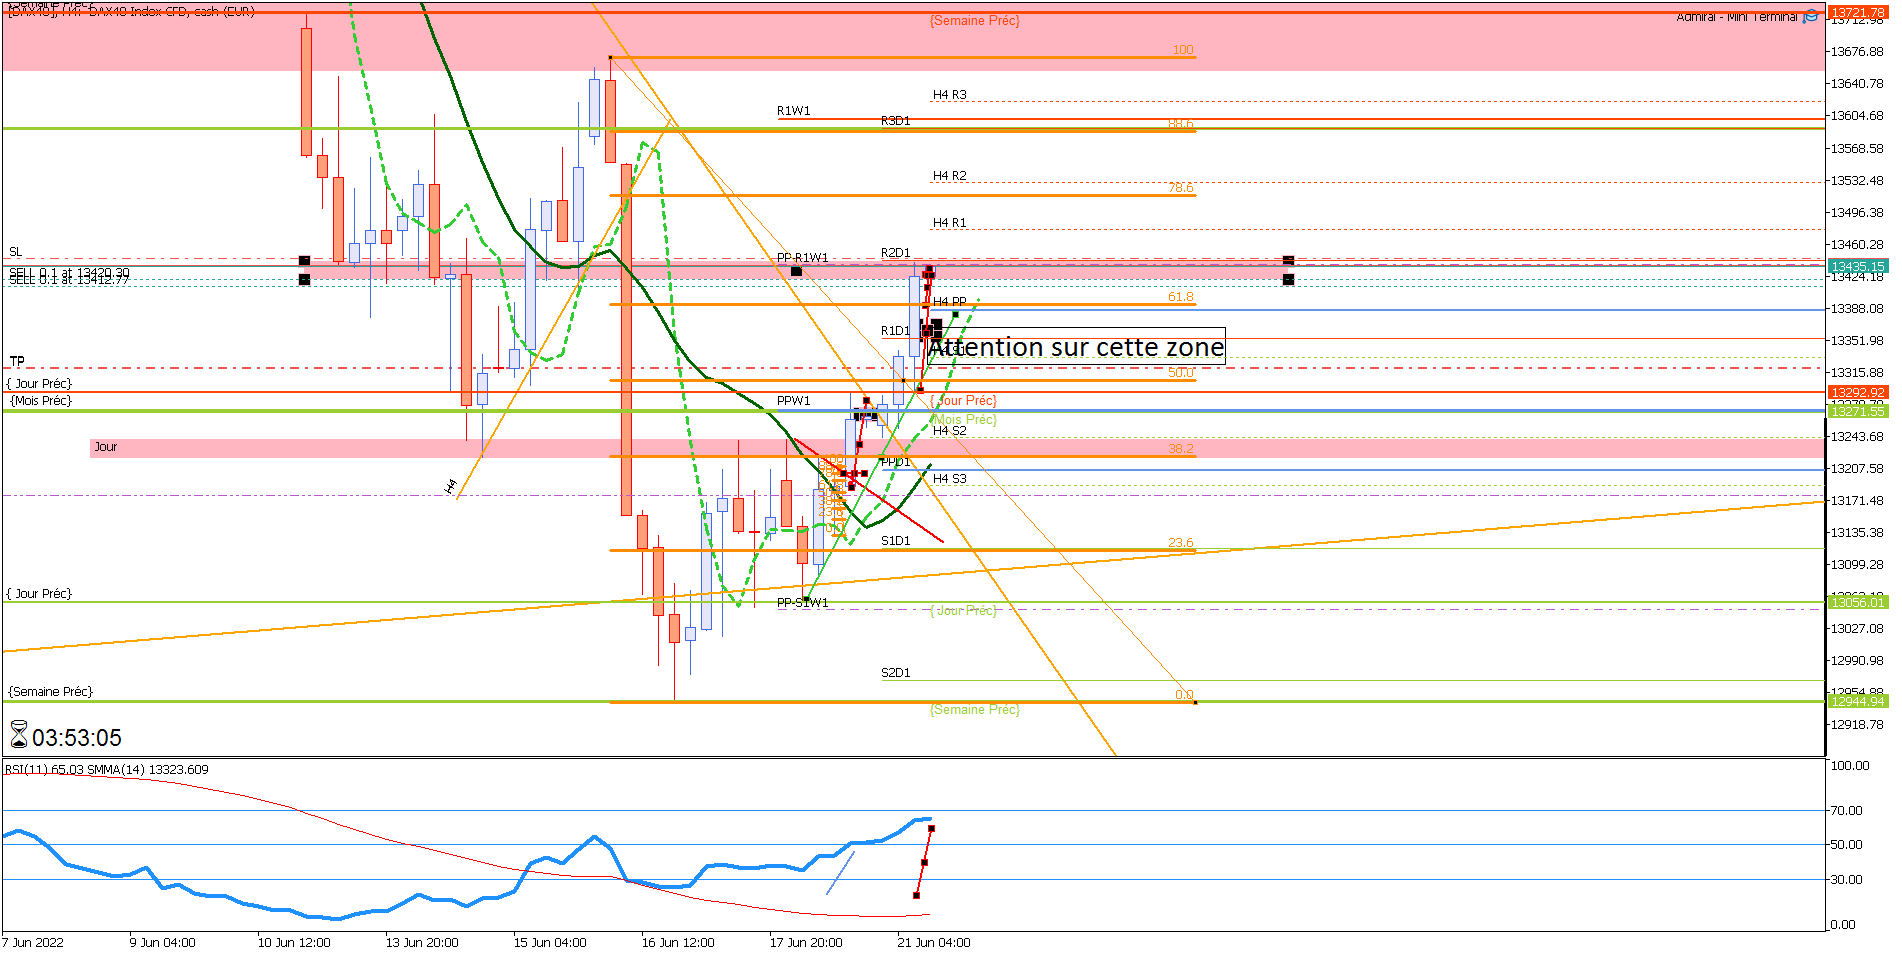The height and width of the screenshot is (955, 1902).
Task: Select the 'Admiral - Mini Terminal' label
Action: 1737,17
